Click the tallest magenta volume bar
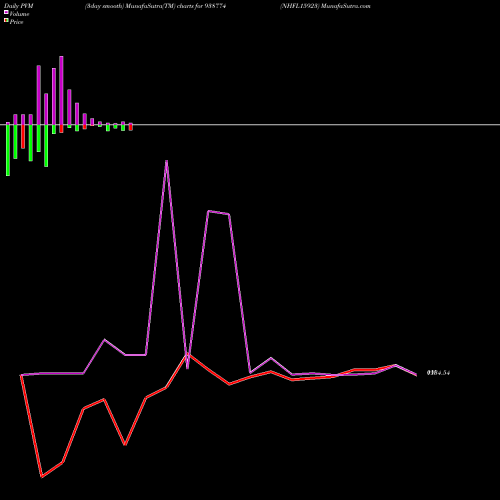Screen dimensions: 500x500 61,90
